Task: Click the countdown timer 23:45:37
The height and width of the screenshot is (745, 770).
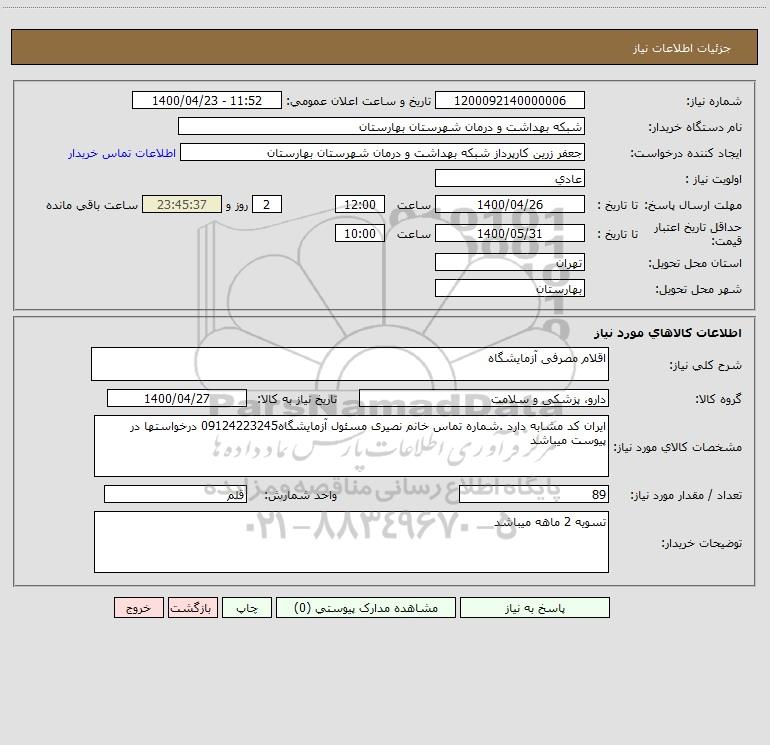Action: point(182,204)
